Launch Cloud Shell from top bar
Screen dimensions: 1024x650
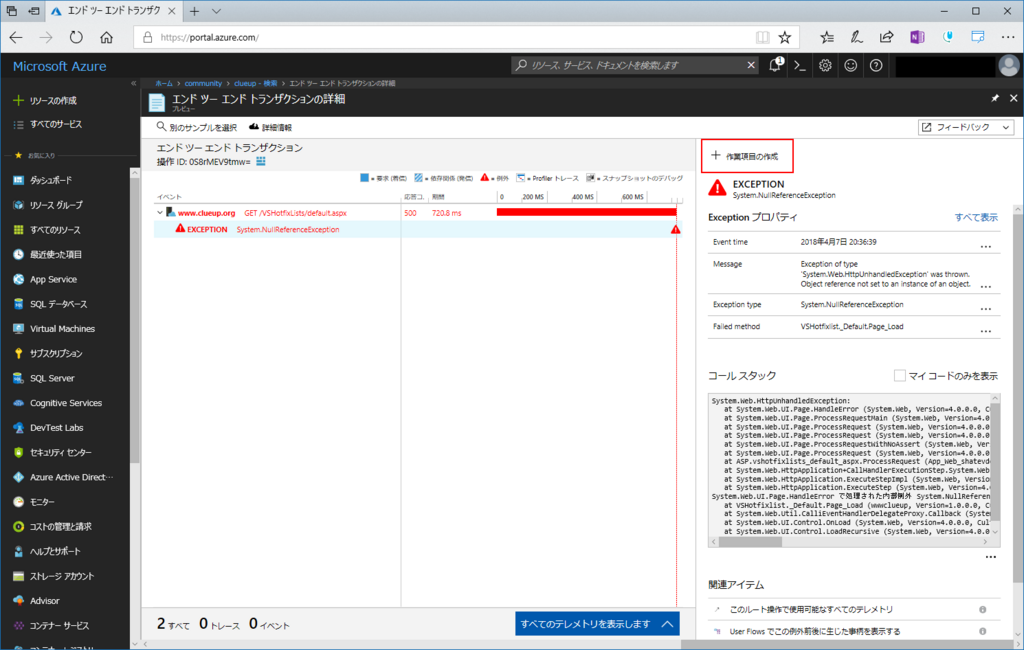800,65
